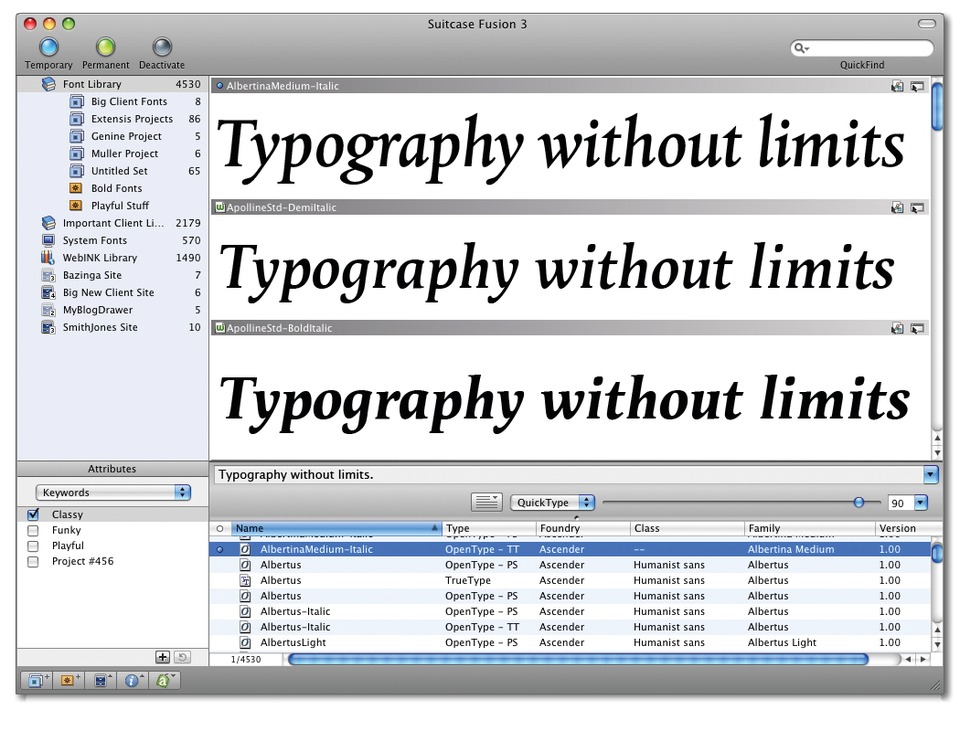Image resolution: width=960 pixels, height=731 pixels.
Task: Click the new set icon in bottom toolbar
Action: click(x=37, y=680)
